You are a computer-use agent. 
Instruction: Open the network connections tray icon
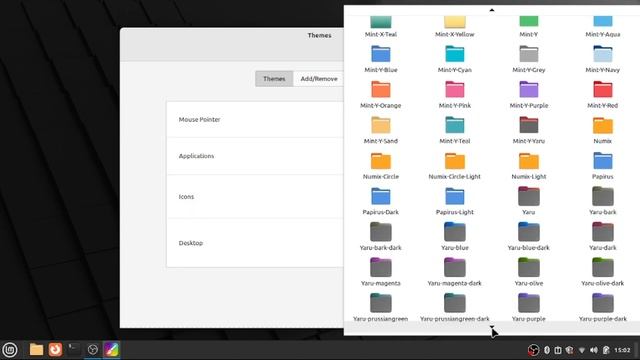pos(582,350)
